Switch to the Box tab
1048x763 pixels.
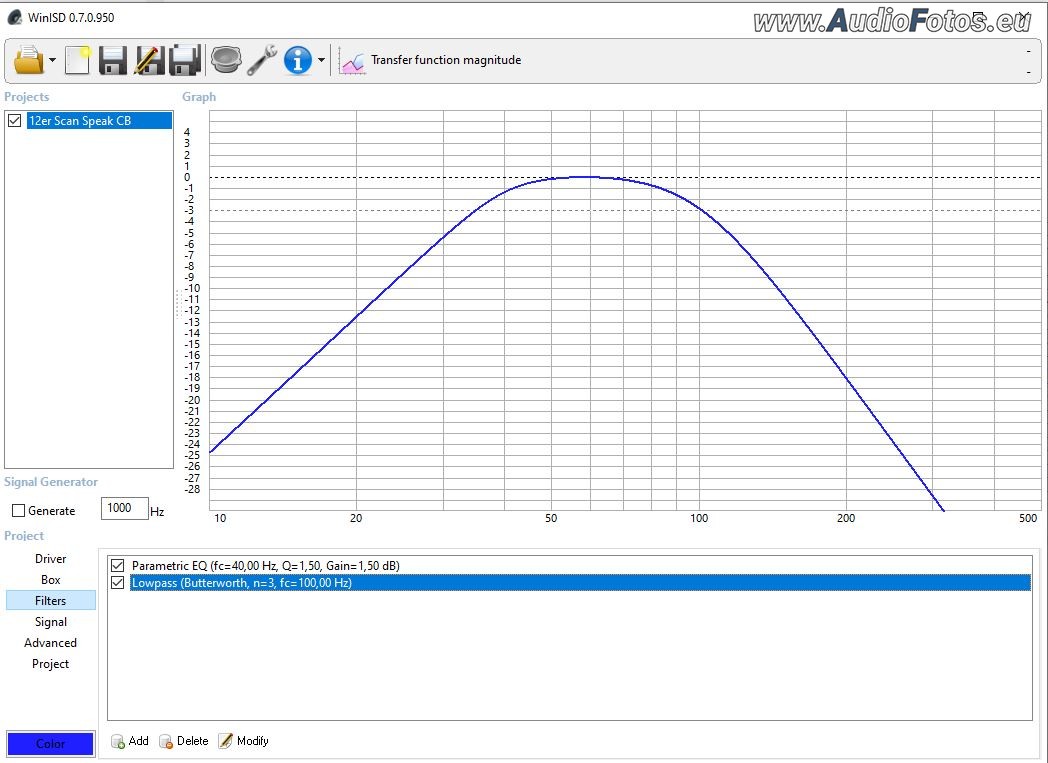point(51,580)
